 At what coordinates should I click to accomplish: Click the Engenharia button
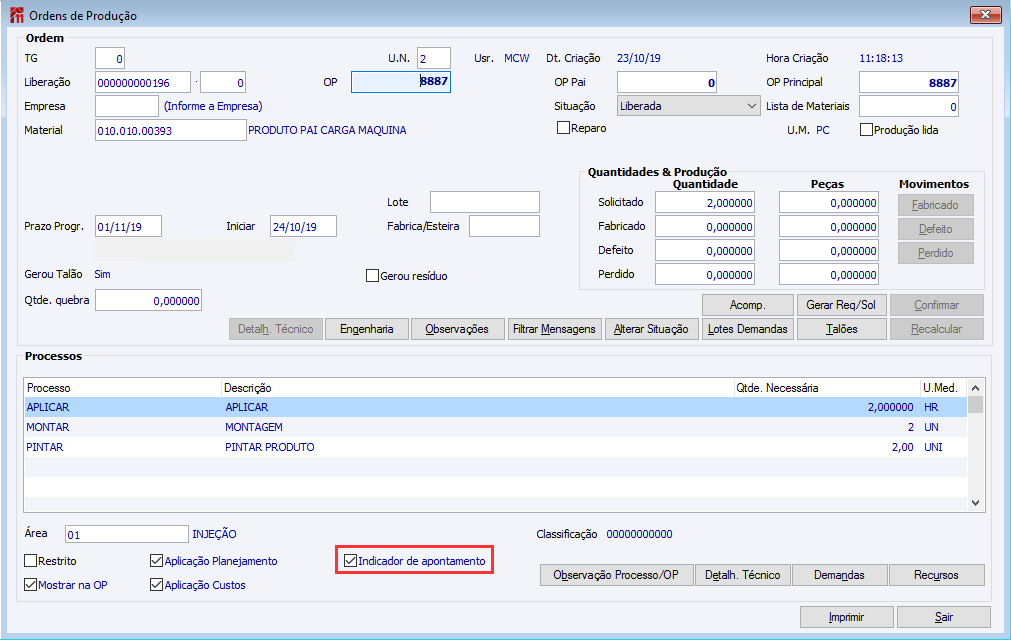tap(367, 329)
